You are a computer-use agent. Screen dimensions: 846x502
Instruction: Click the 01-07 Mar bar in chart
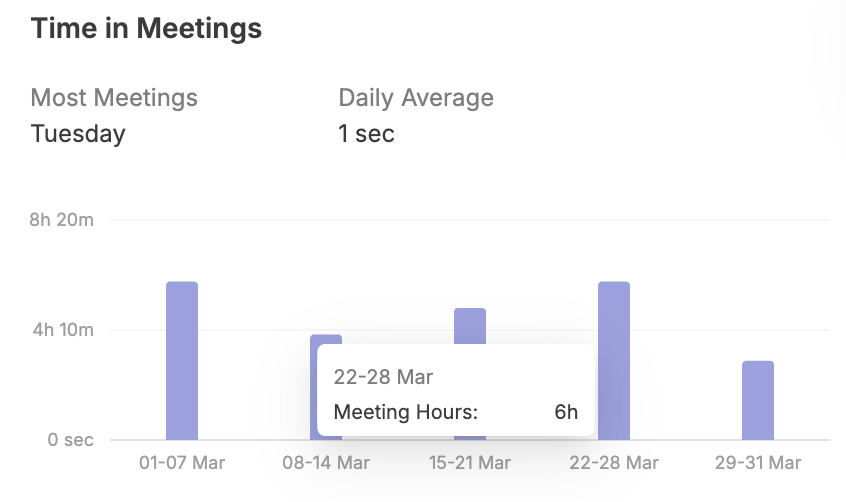click(x=182, y=360)
